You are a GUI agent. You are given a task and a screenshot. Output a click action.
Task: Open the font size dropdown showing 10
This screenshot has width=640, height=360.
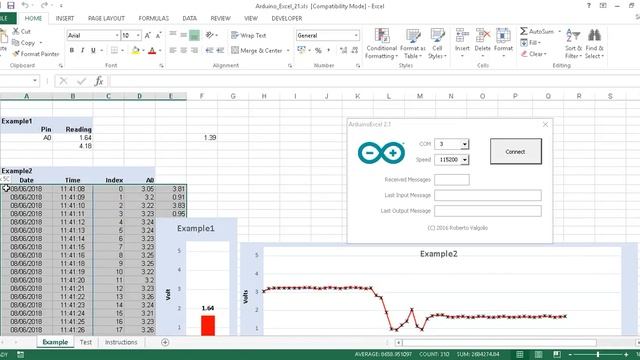[138, 36]
